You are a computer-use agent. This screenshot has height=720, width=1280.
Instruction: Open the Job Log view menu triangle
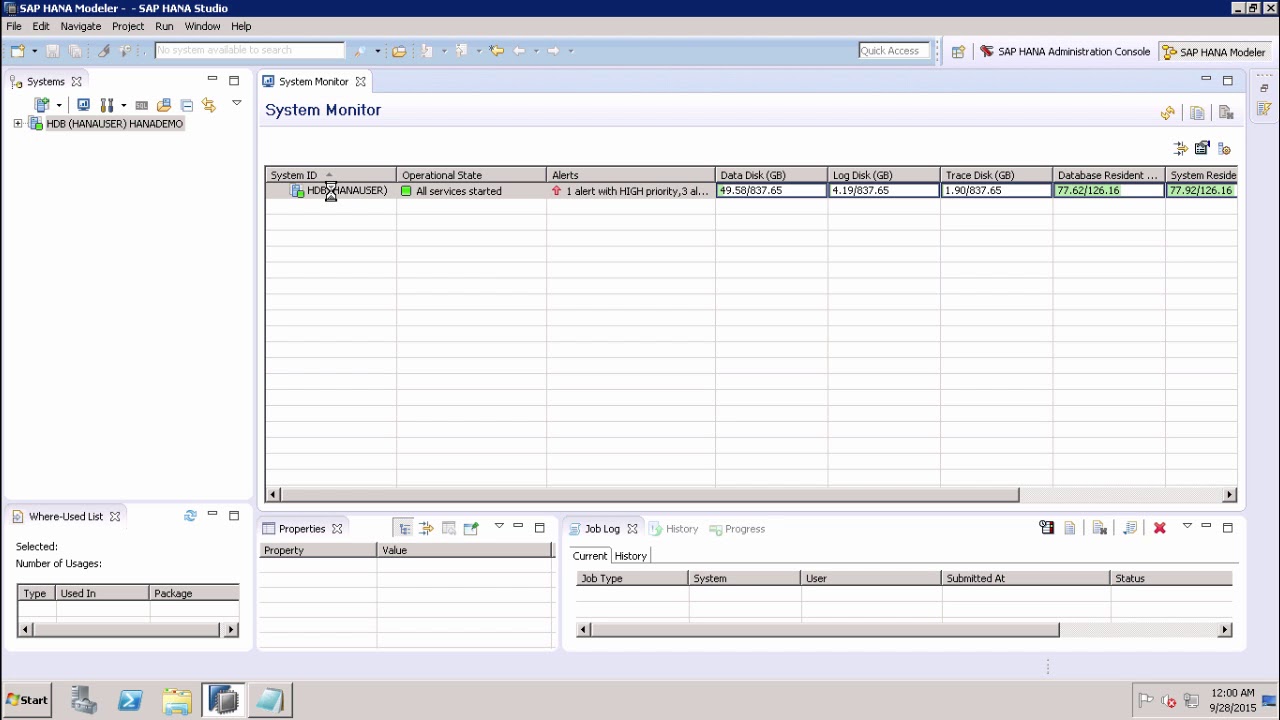[x=1187, y=526]
